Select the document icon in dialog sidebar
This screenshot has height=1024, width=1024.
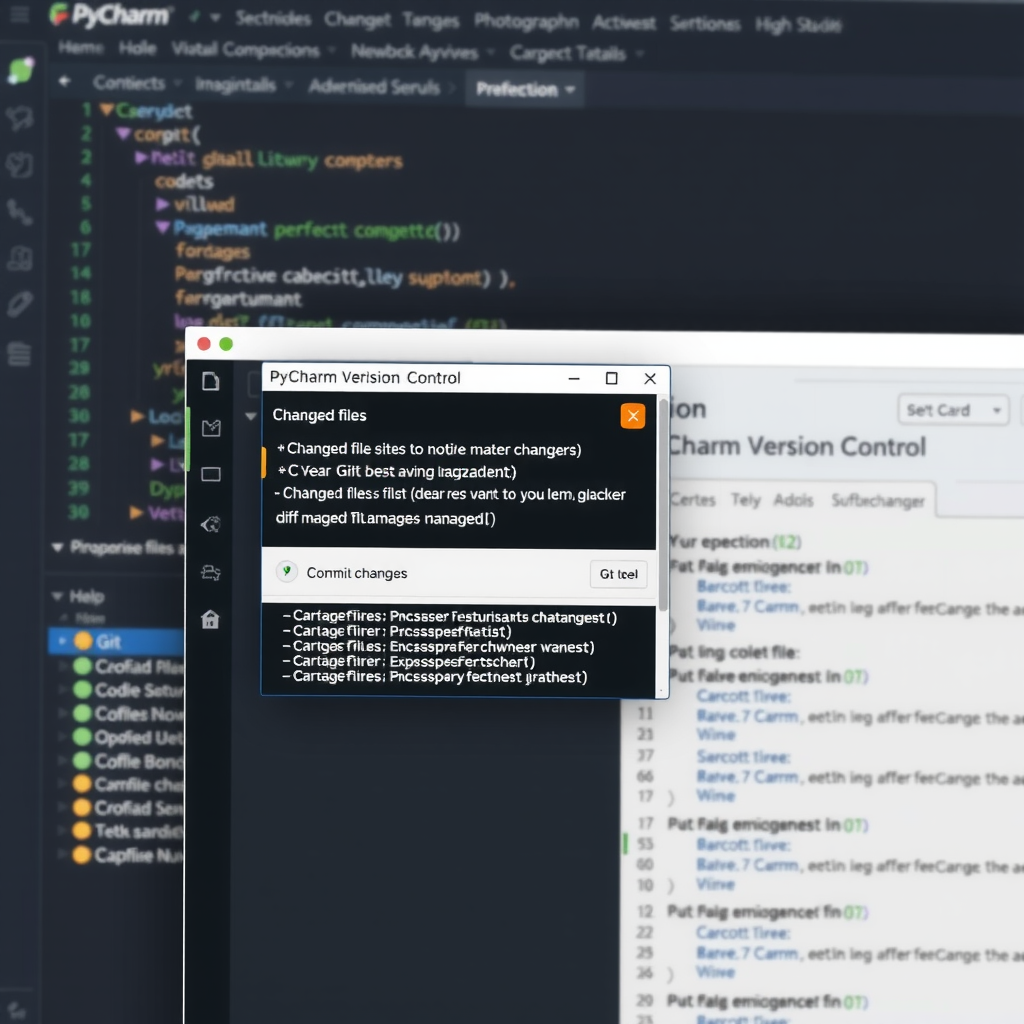pyautogui.click(x=211, y=381)
